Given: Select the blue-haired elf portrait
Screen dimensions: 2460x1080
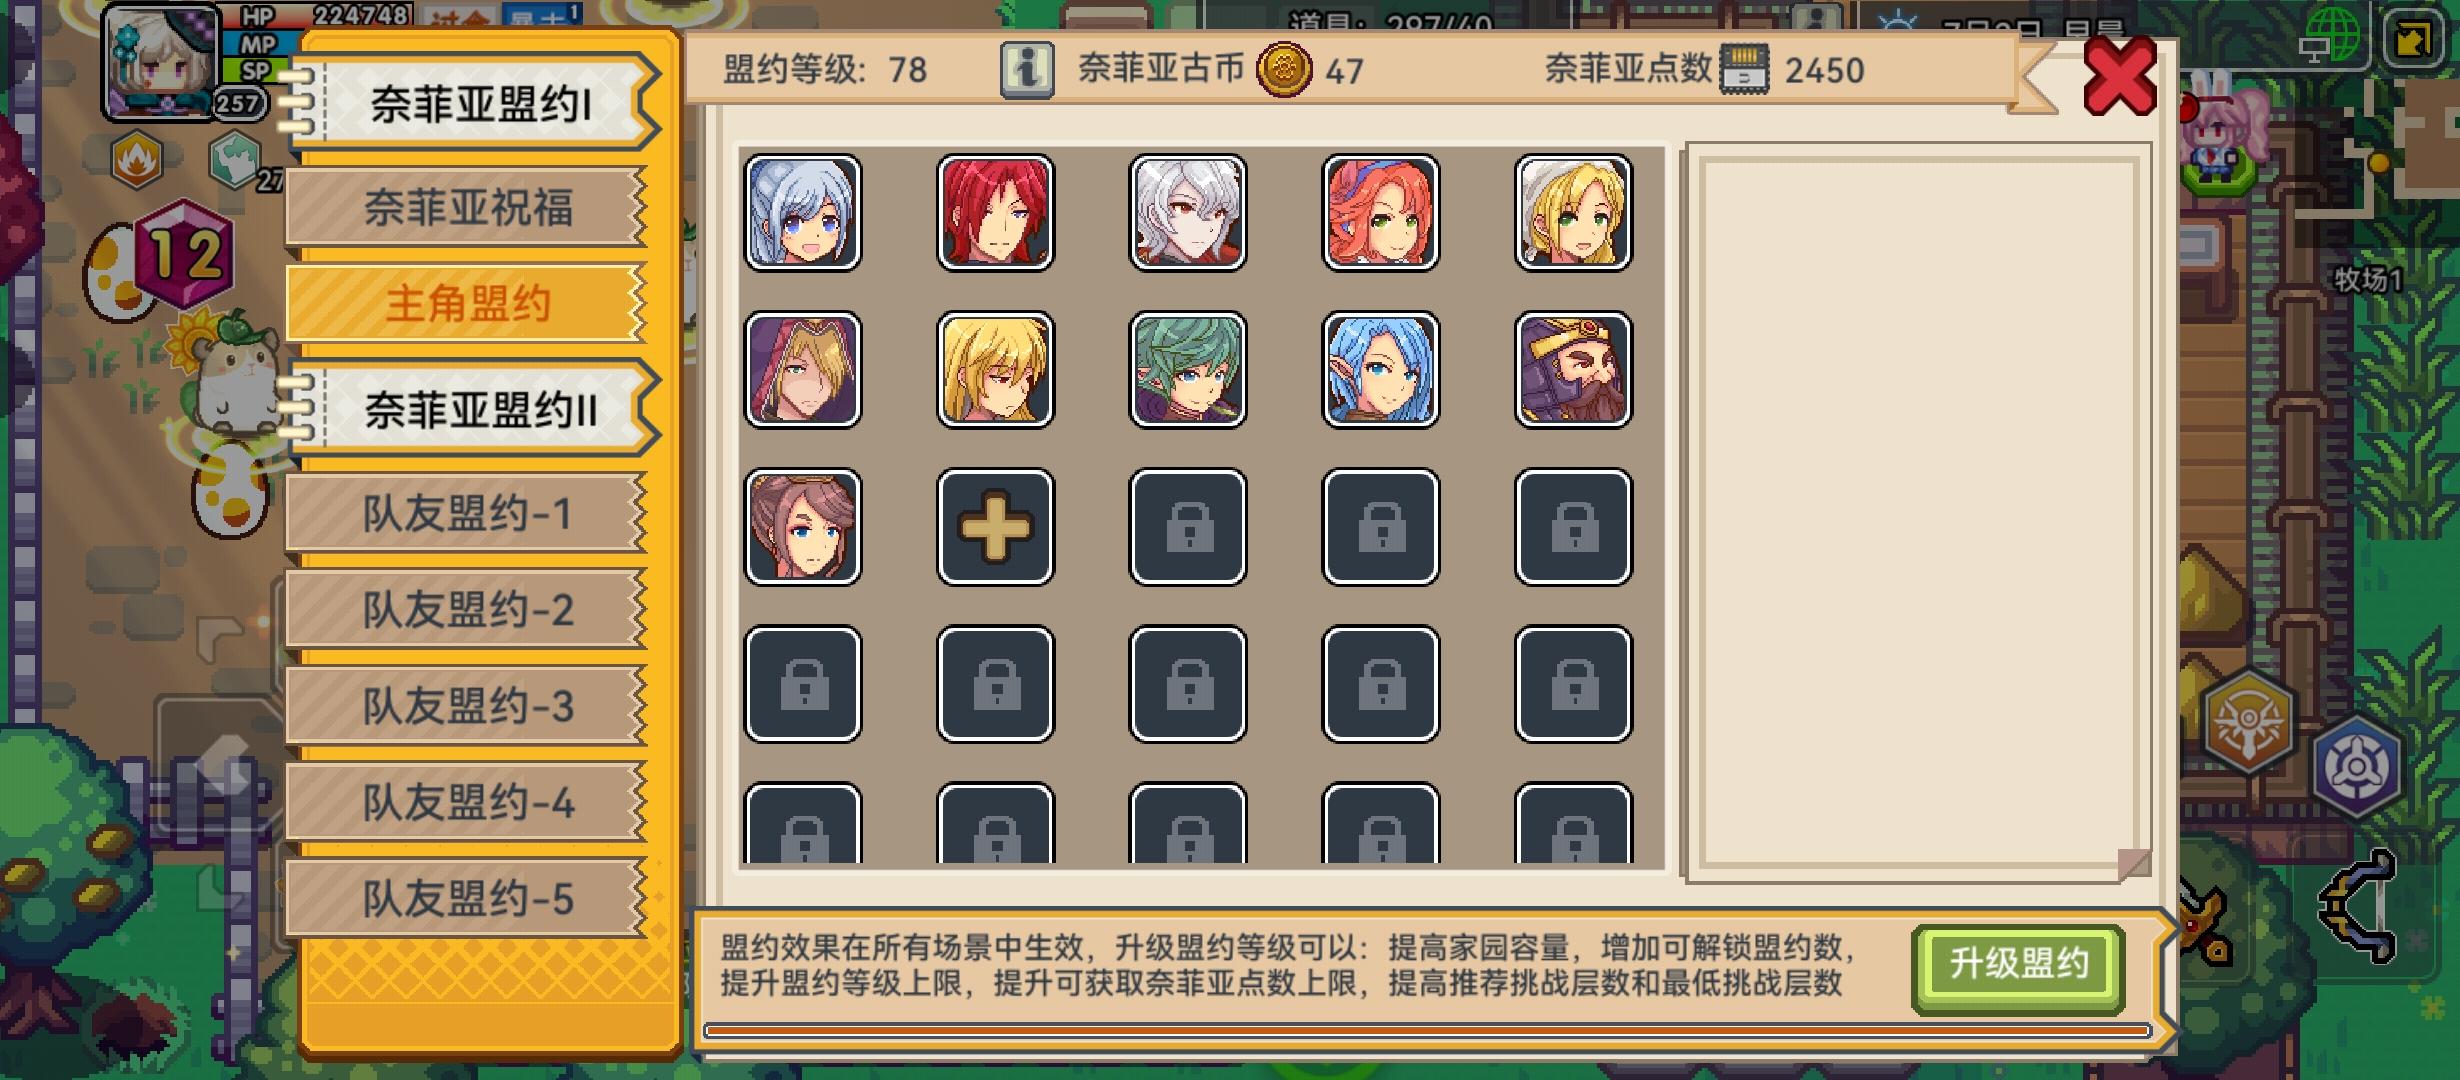Looking at the screenshot, I should pyautogui.click(x=1380, y=369).
